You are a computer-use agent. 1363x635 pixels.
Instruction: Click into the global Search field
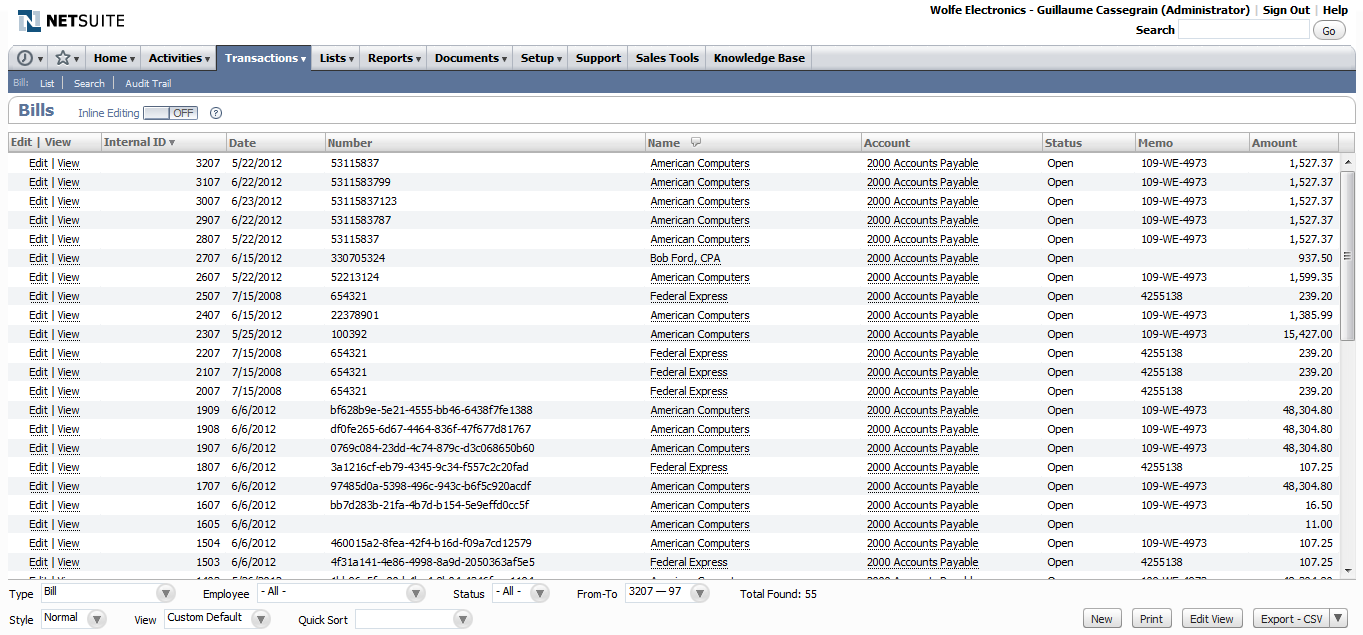1243,30
